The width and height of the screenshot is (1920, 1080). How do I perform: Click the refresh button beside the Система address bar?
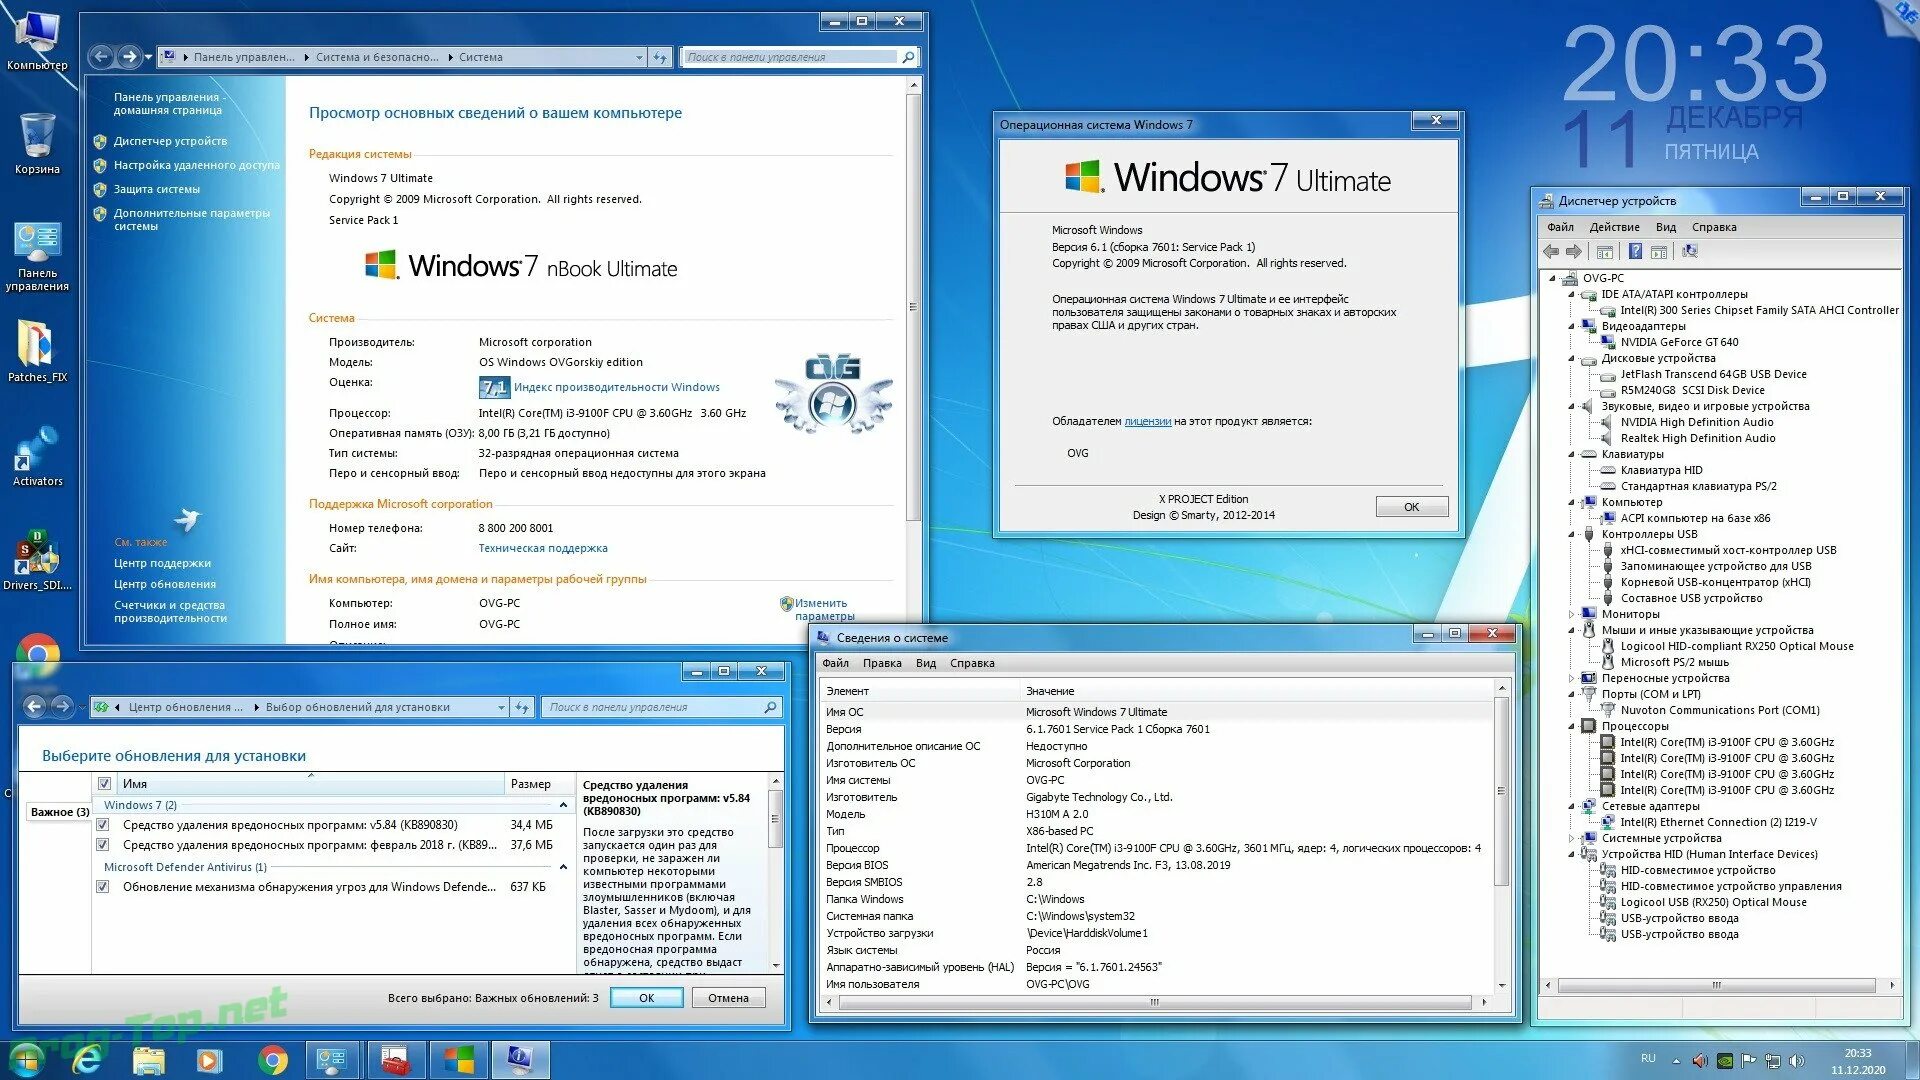(660, 58)
